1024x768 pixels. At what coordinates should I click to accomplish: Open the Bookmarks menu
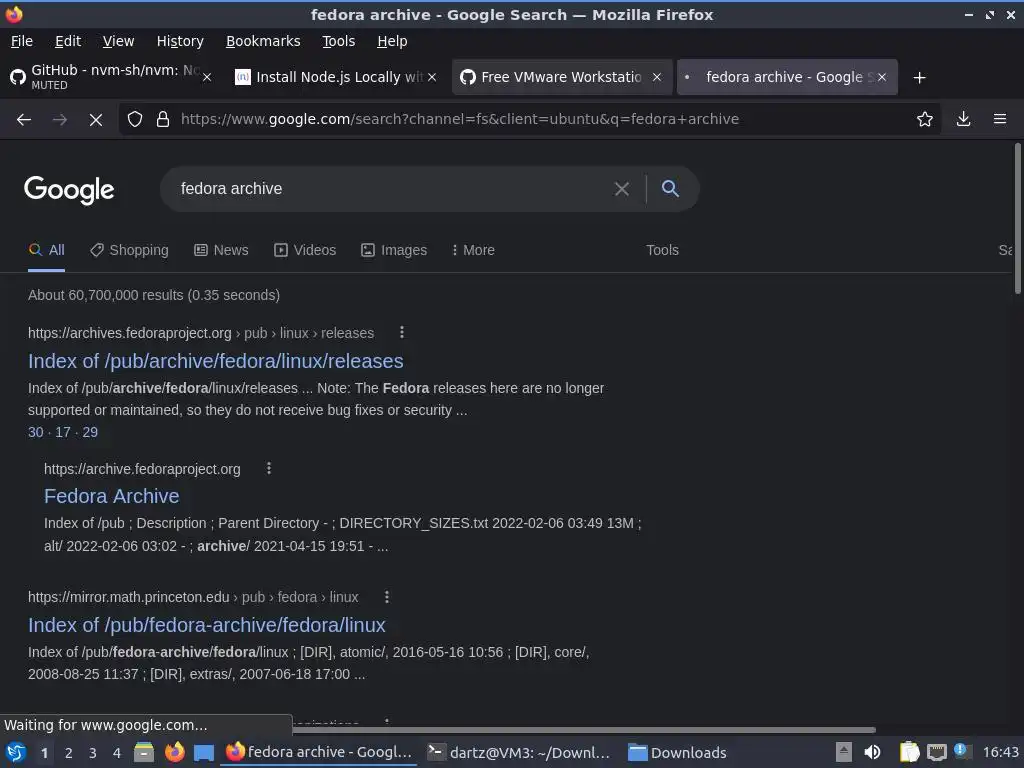click(263, 41)
